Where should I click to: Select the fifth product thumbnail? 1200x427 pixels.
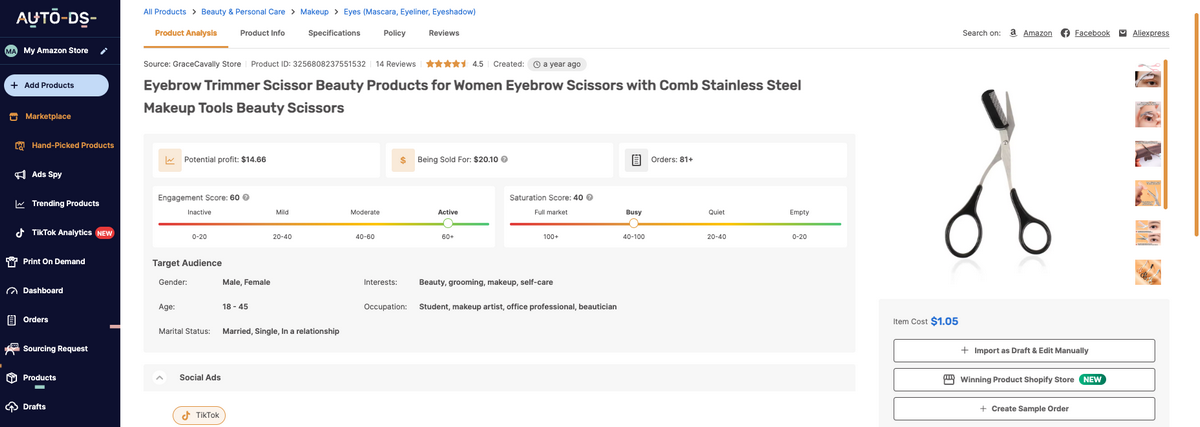[x=1148, y=232]
